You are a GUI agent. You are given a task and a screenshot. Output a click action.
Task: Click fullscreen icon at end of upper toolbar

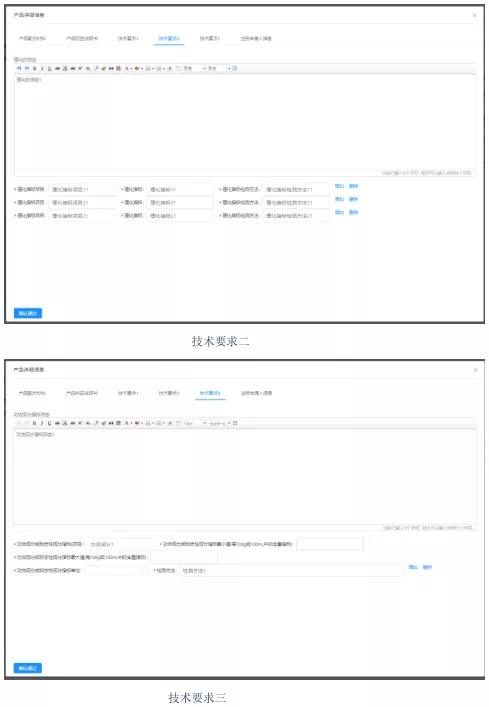pos(235,69)
